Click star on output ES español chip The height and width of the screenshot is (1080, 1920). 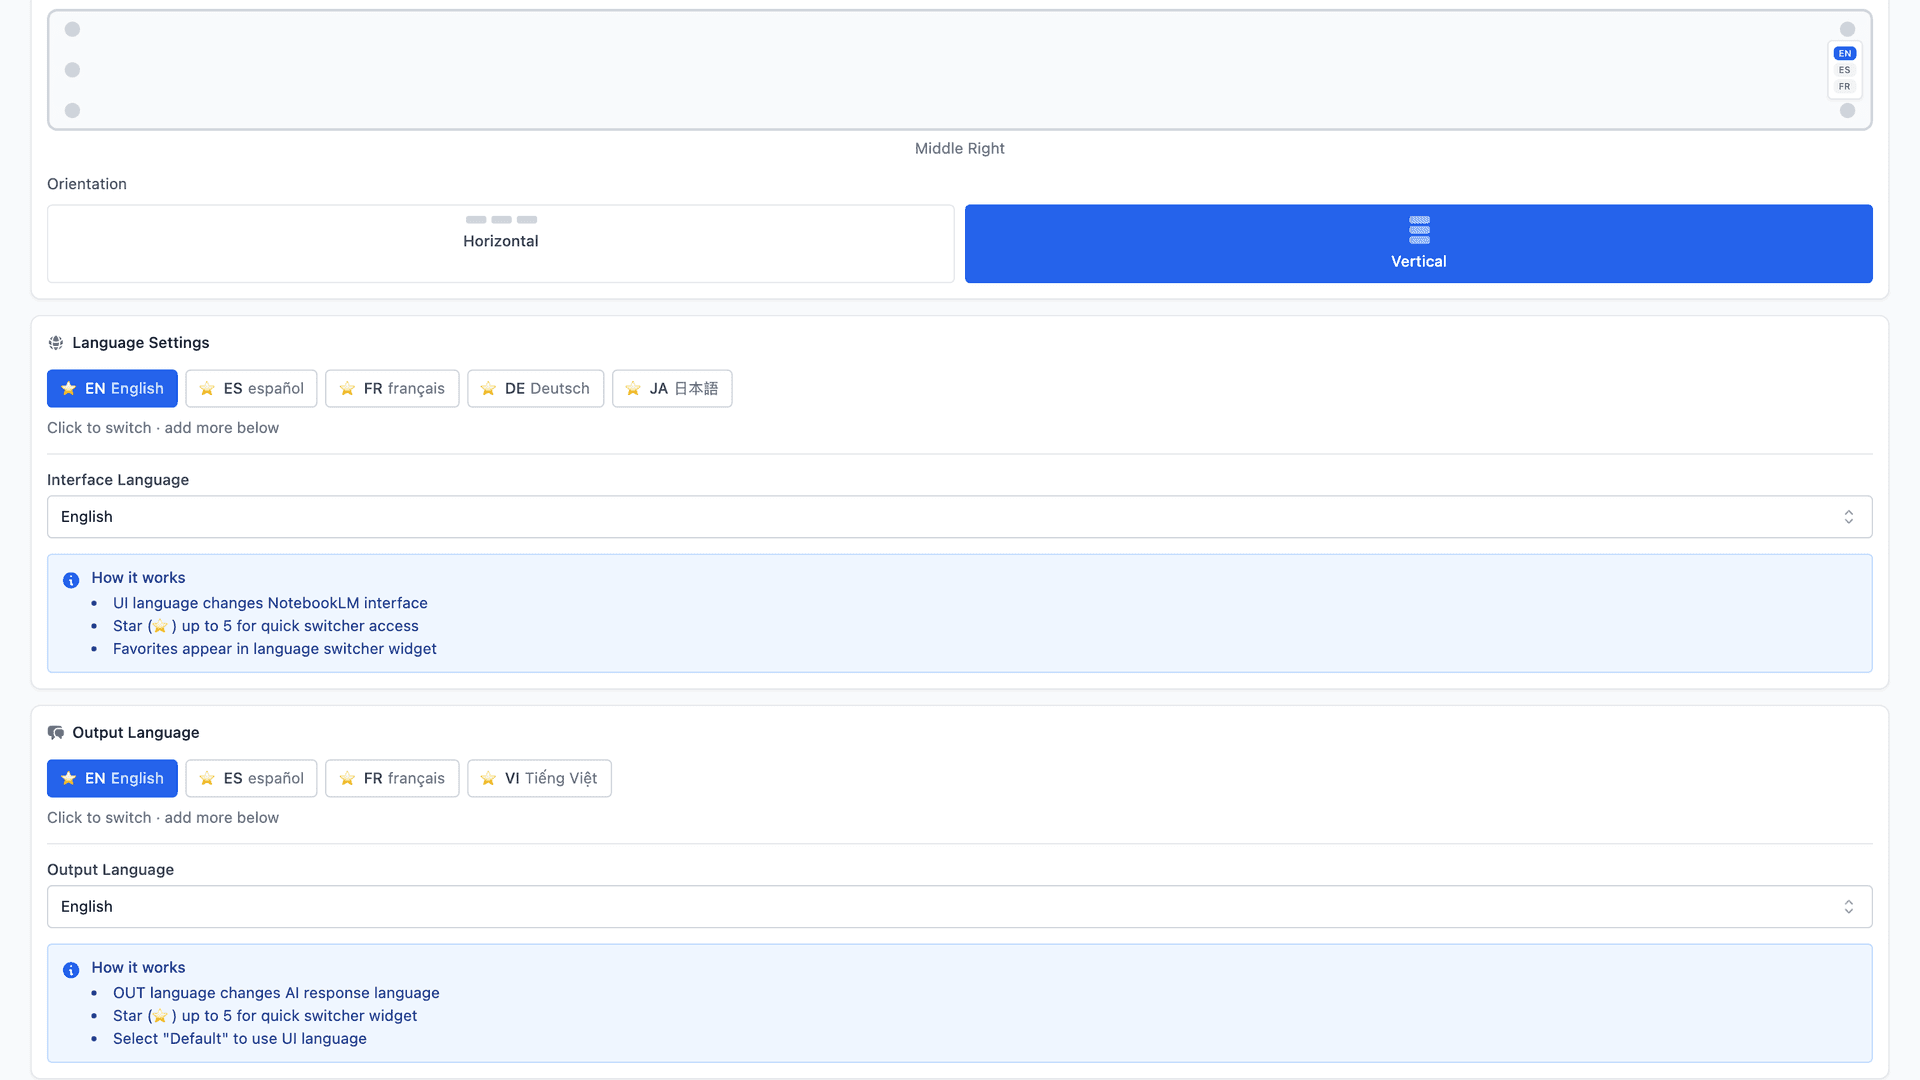pyautogui.click(x=207, y=778)
